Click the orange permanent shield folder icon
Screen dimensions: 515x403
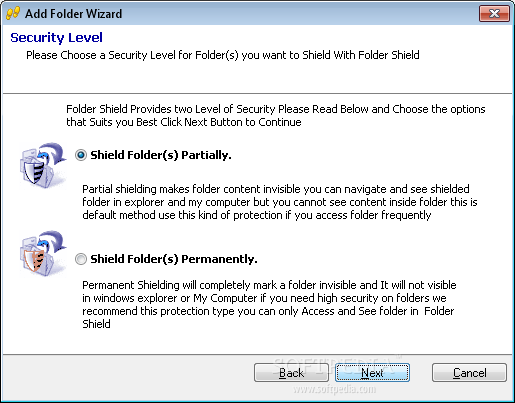click(42, 253)
